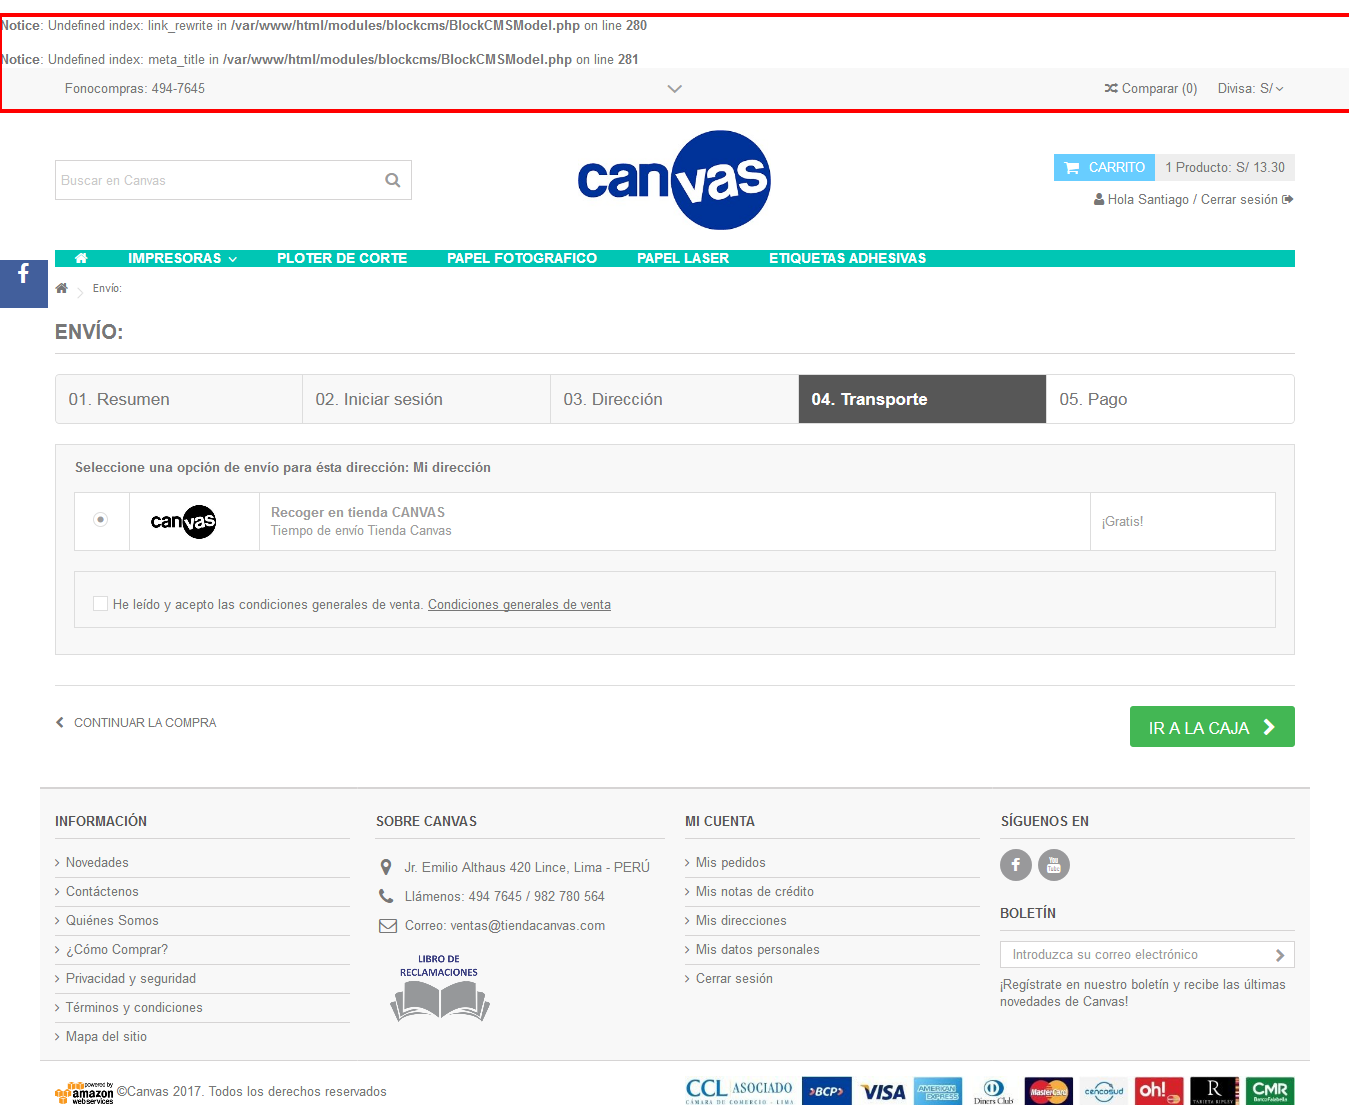
Task: Click the Fonocompras: 494-7645 text
Action: click(135, 89)
